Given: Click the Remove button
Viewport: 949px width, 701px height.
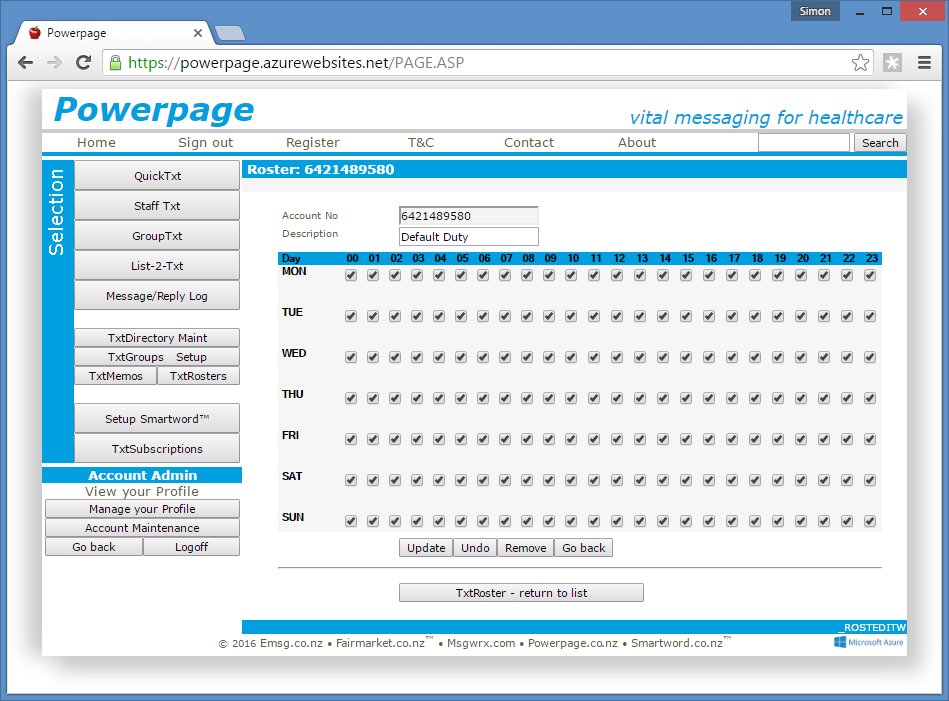Looking at the screenshot, I should point(525,548).
